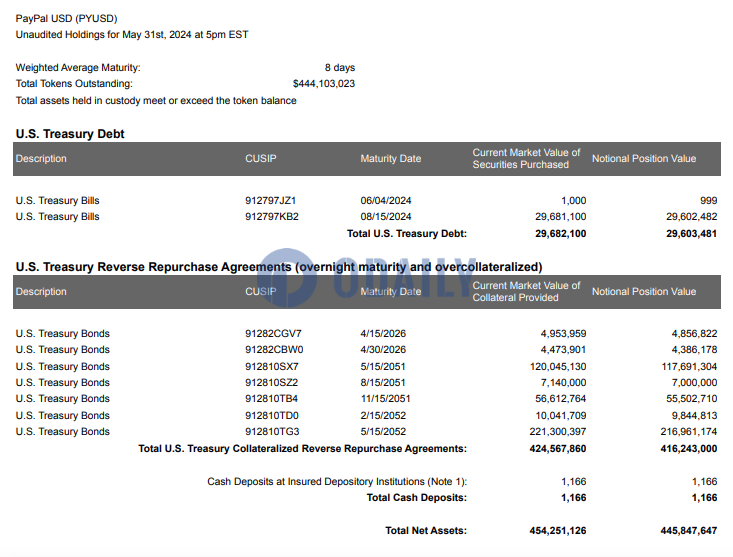Screen dimensions: 733x557
Task: Click CUSIP 91282CBW0
Action: [274, 350]
